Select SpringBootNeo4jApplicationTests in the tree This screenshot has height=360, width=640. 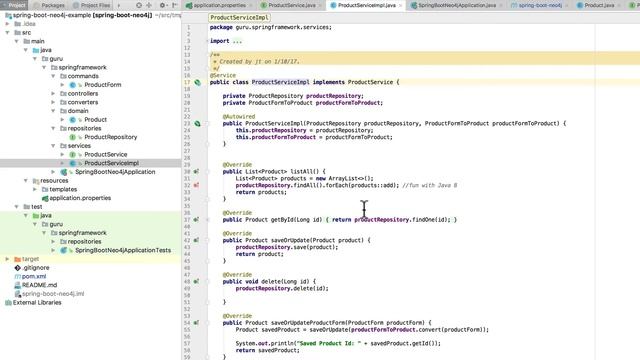pyautogui.click(x=123, y=250)
